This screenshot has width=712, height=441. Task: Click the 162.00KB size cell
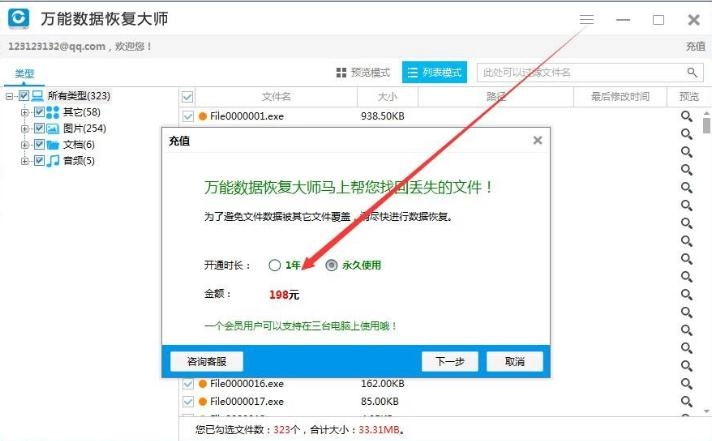point(382,384)
